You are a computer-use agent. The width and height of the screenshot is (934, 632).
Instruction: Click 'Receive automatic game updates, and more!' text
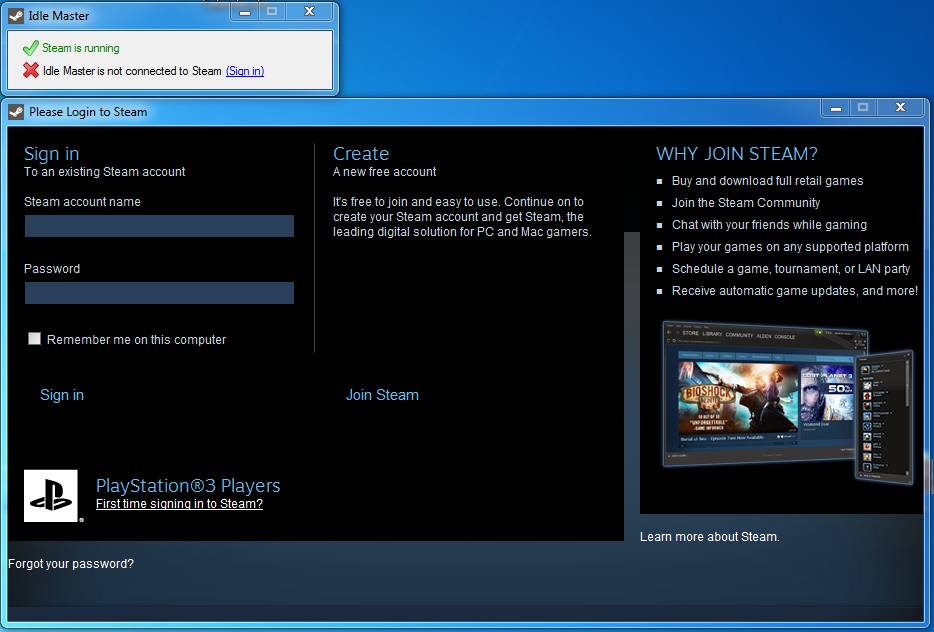point(795,291)
